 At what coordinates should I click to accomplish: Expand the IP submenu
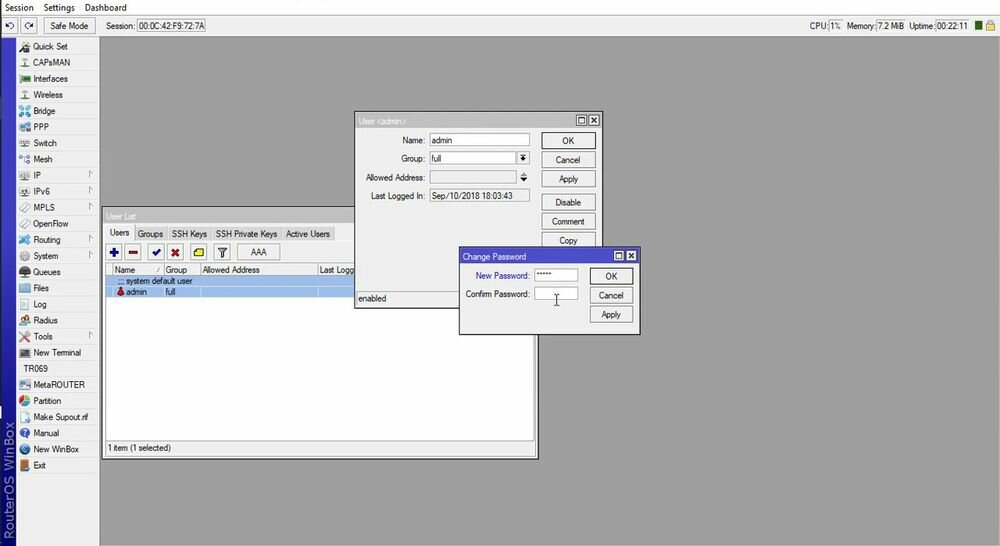tap(57, 175)
